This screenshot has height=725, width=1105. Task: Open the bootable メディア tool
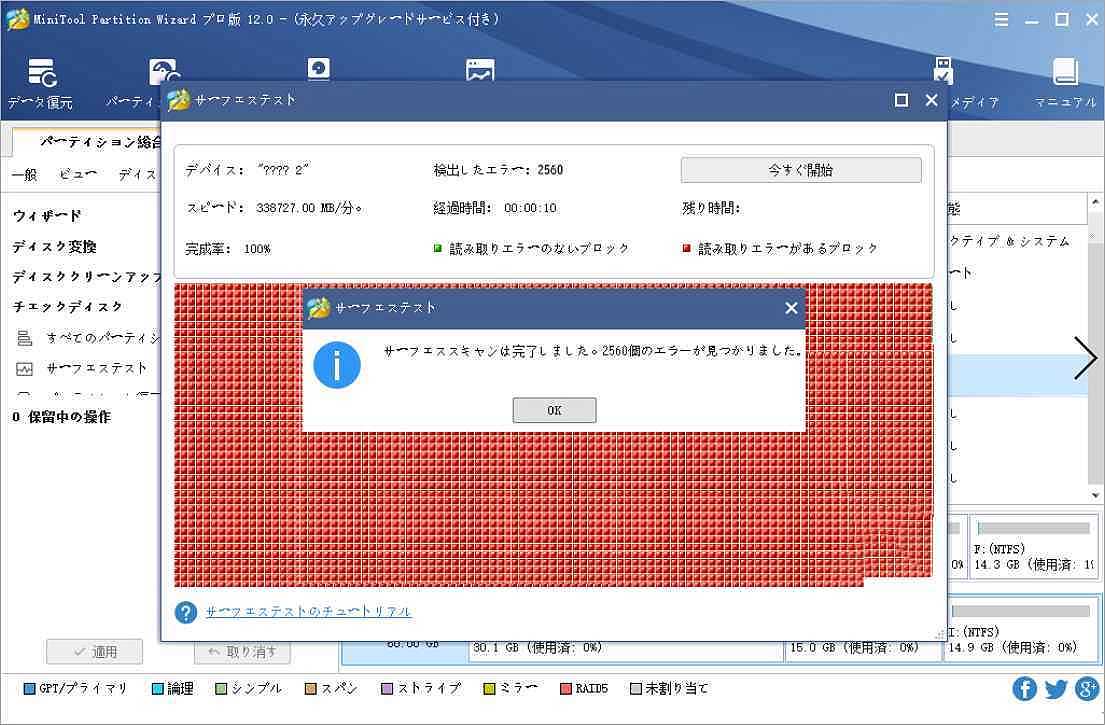click(943, 71)
